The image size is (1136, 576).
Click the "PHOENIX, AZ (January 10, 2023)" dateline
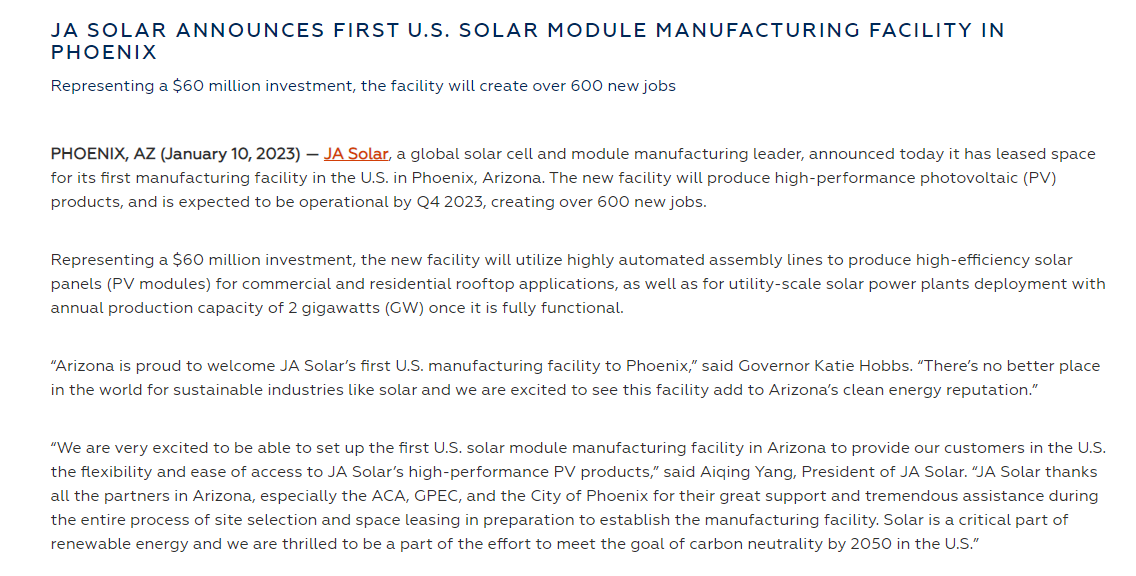(x=175, y=154)
